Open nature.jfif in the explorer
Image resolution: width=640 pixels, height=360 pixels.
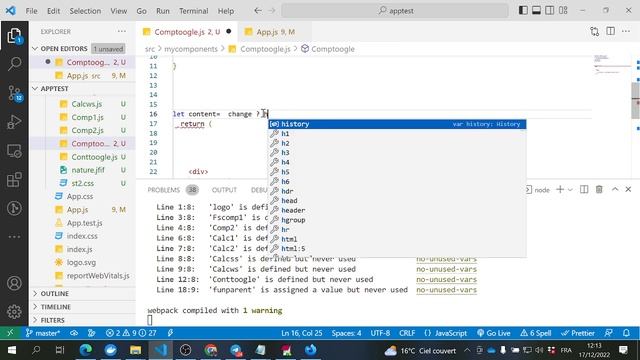click(88, 170)
